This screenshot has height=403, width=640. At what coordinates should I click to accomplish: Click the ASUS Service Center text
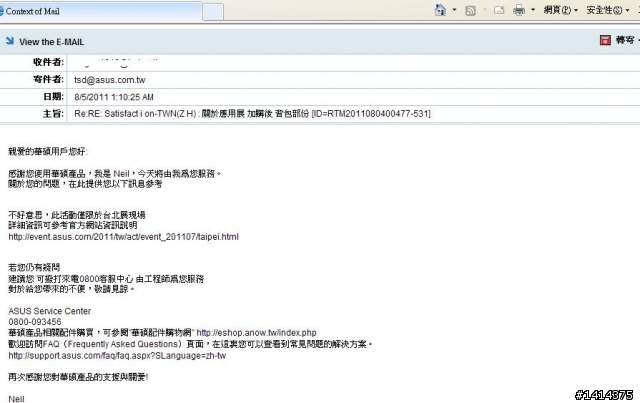(x=49, y=311)
